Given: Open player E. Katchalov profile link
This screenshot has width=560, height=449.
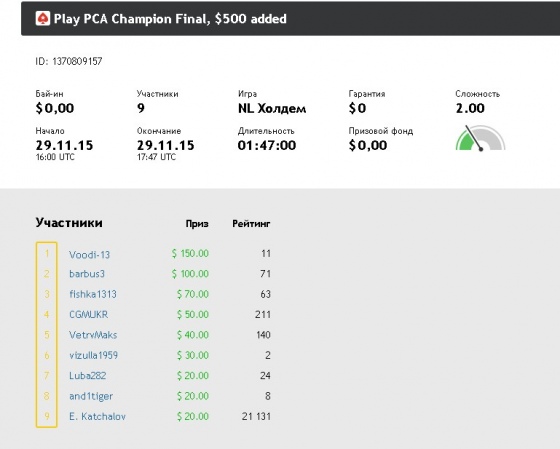Looking at the screenshot, I should pyautogui.click(x=97, y=416).
